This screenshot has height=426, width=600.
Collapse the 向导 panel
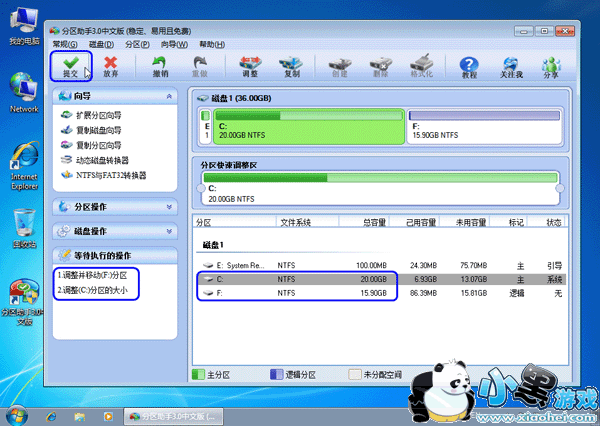pos(169,96)
